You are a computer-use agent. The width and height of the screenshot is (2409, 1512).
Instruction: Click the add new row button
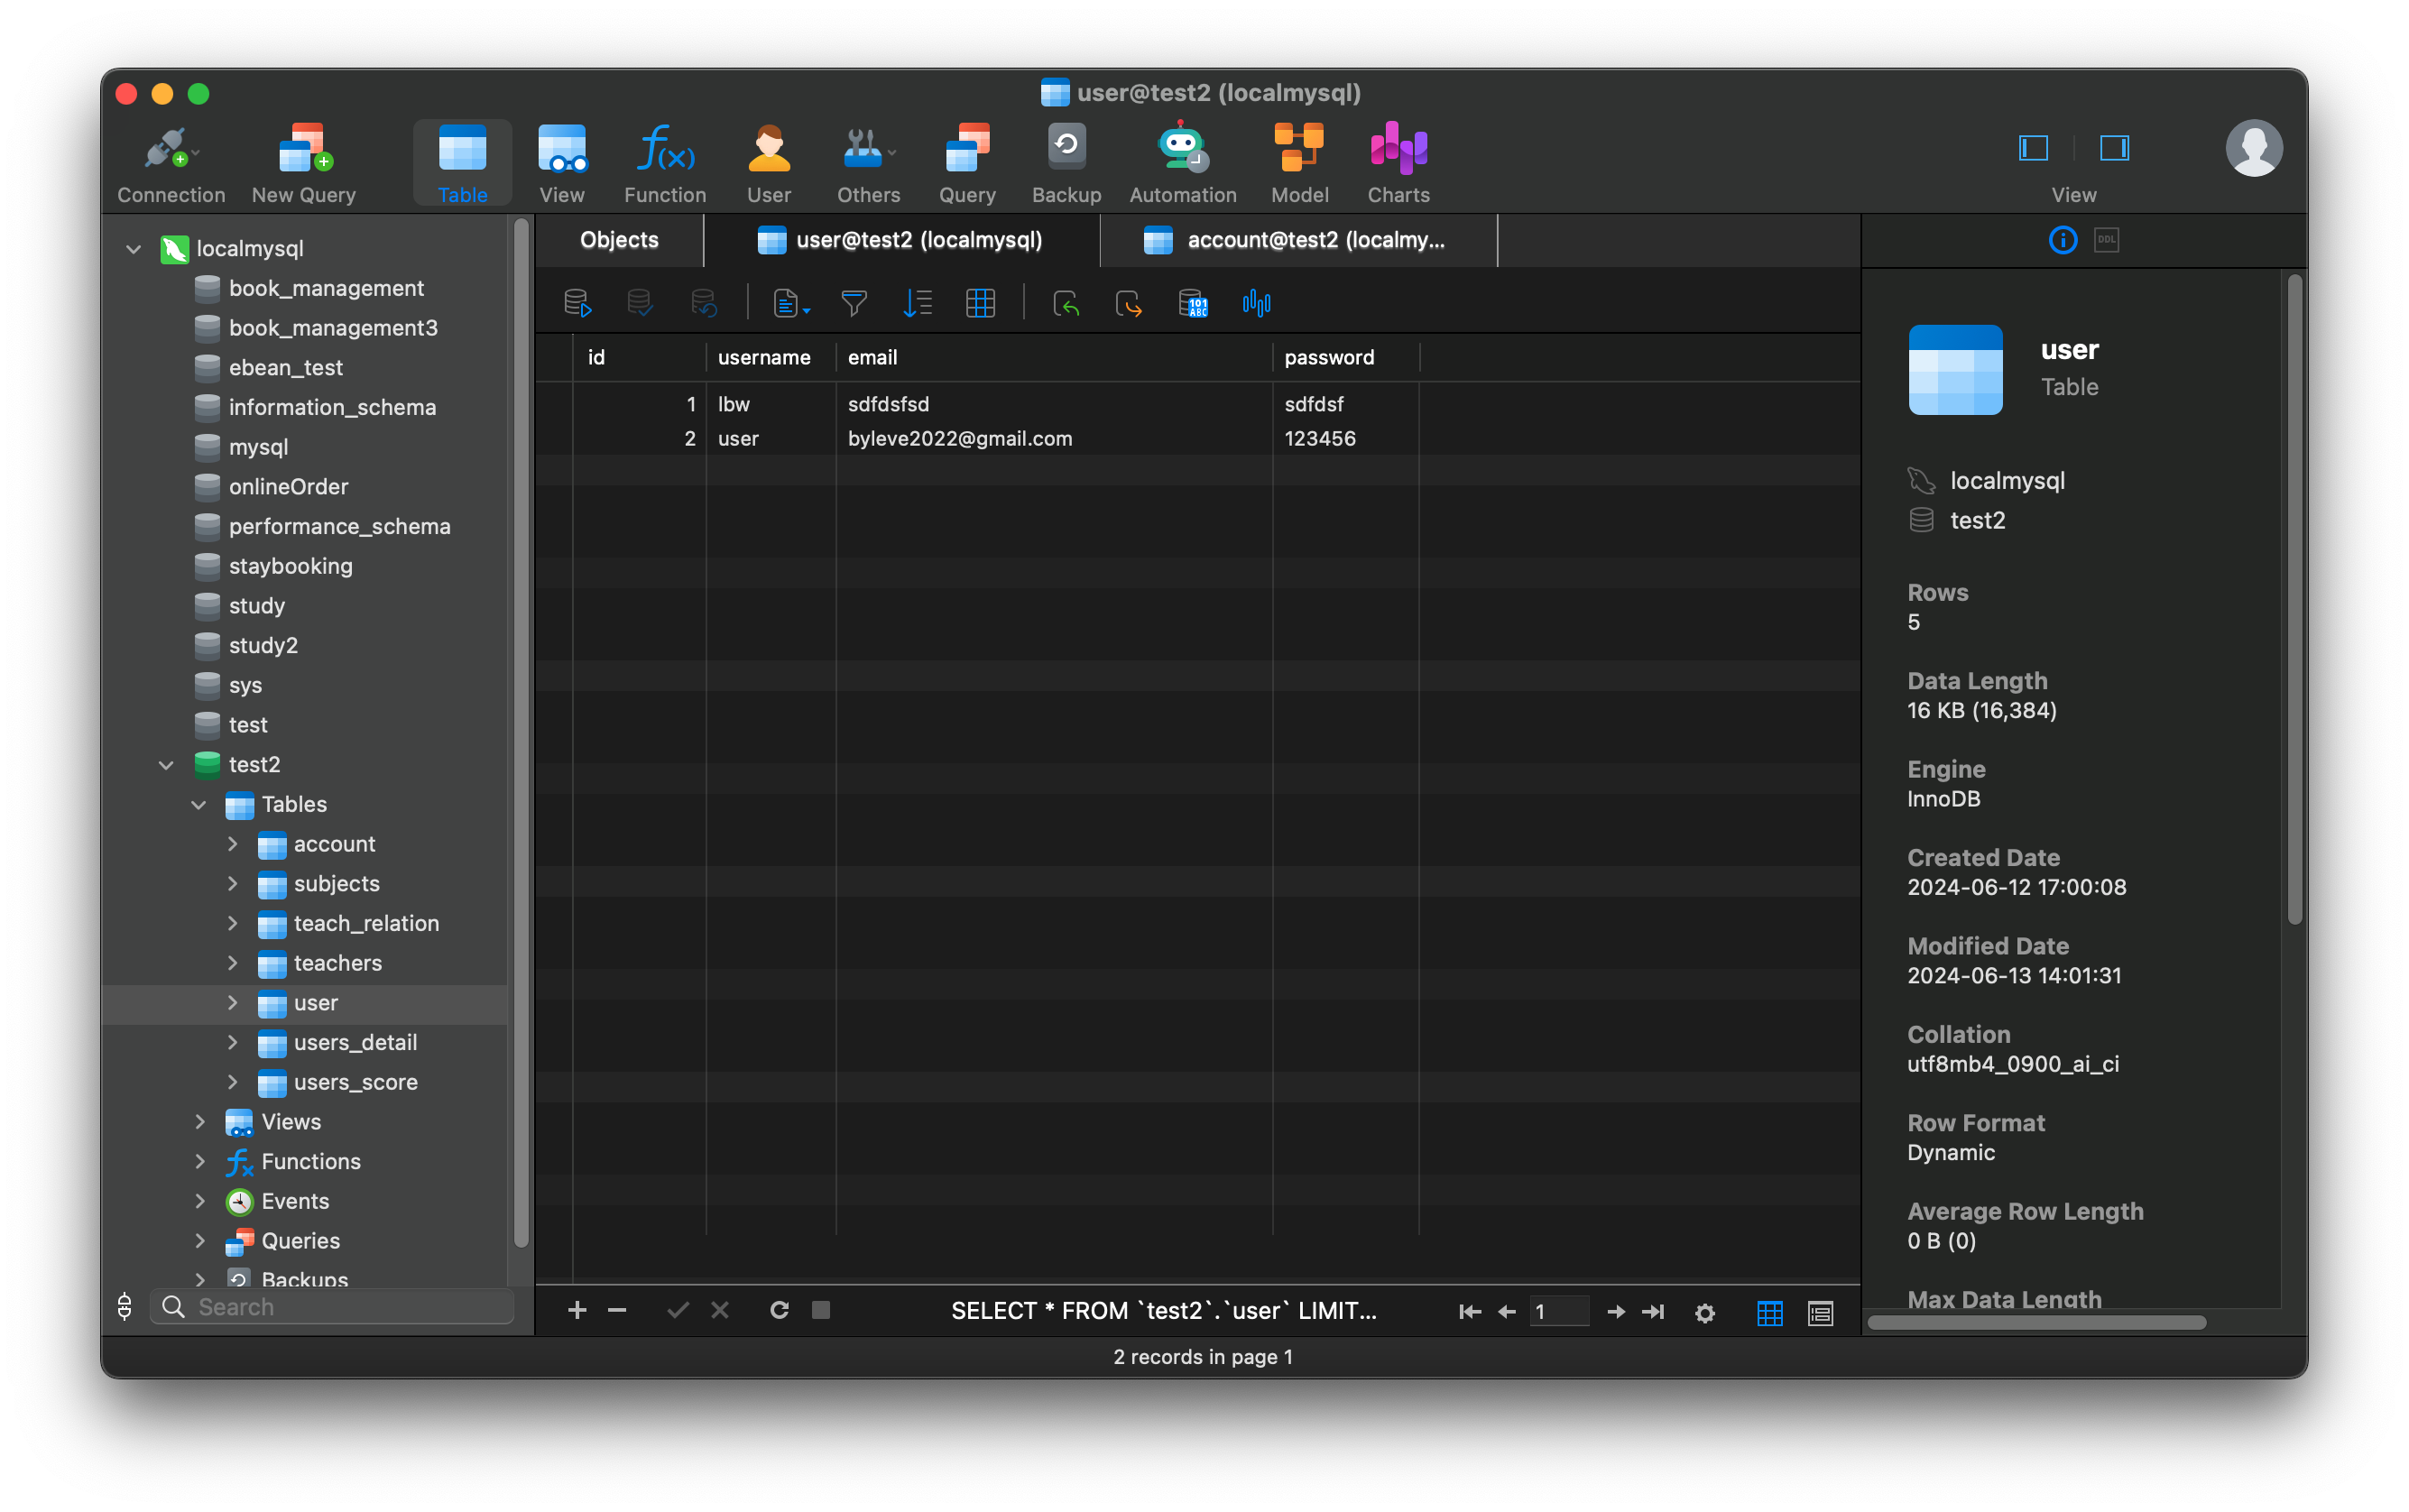(x=577, y=1310)
